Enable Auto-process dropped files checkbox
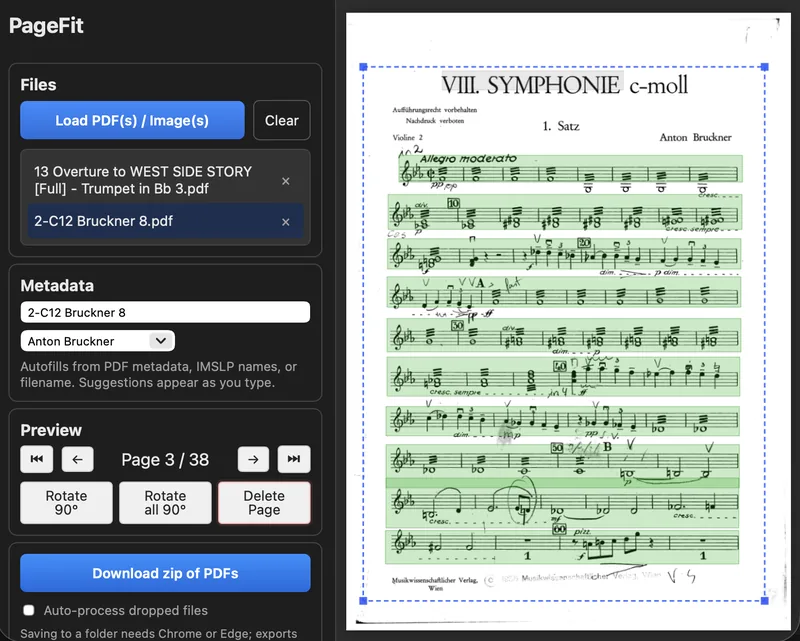Image resolution: width=800 pixels, height=641 pixels. point(29,610)
